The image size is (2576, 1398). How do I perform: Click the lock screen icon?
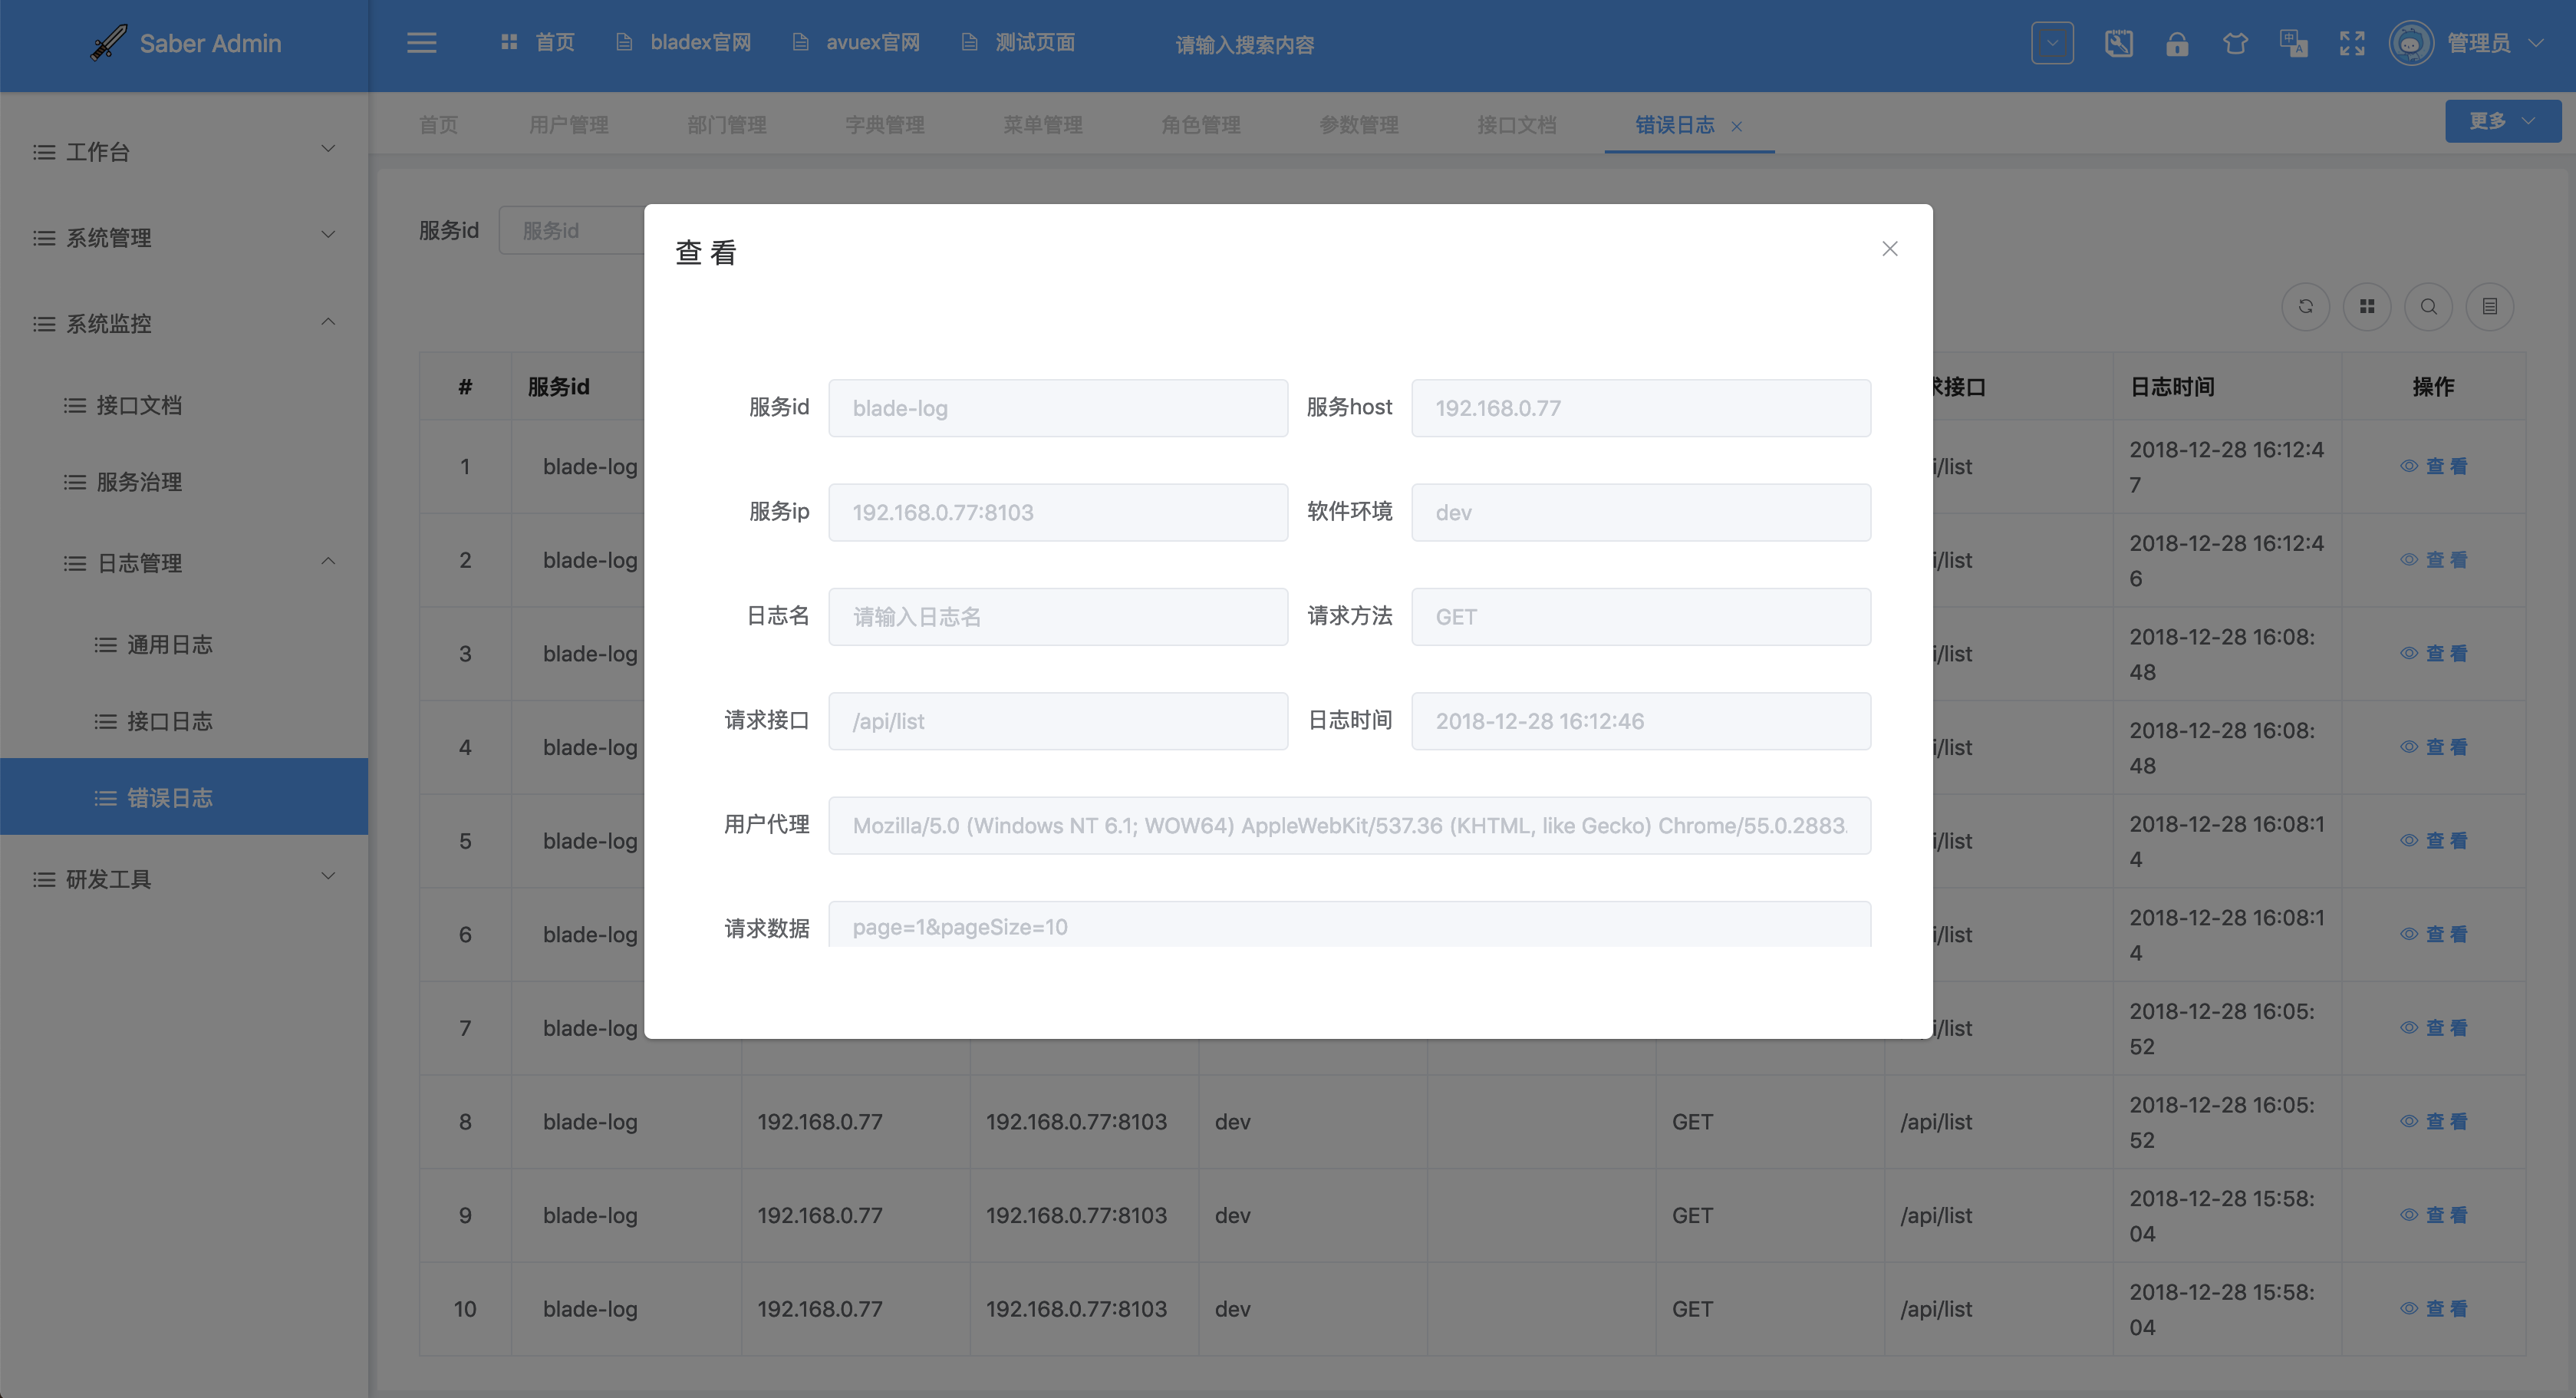[2176, 44]
